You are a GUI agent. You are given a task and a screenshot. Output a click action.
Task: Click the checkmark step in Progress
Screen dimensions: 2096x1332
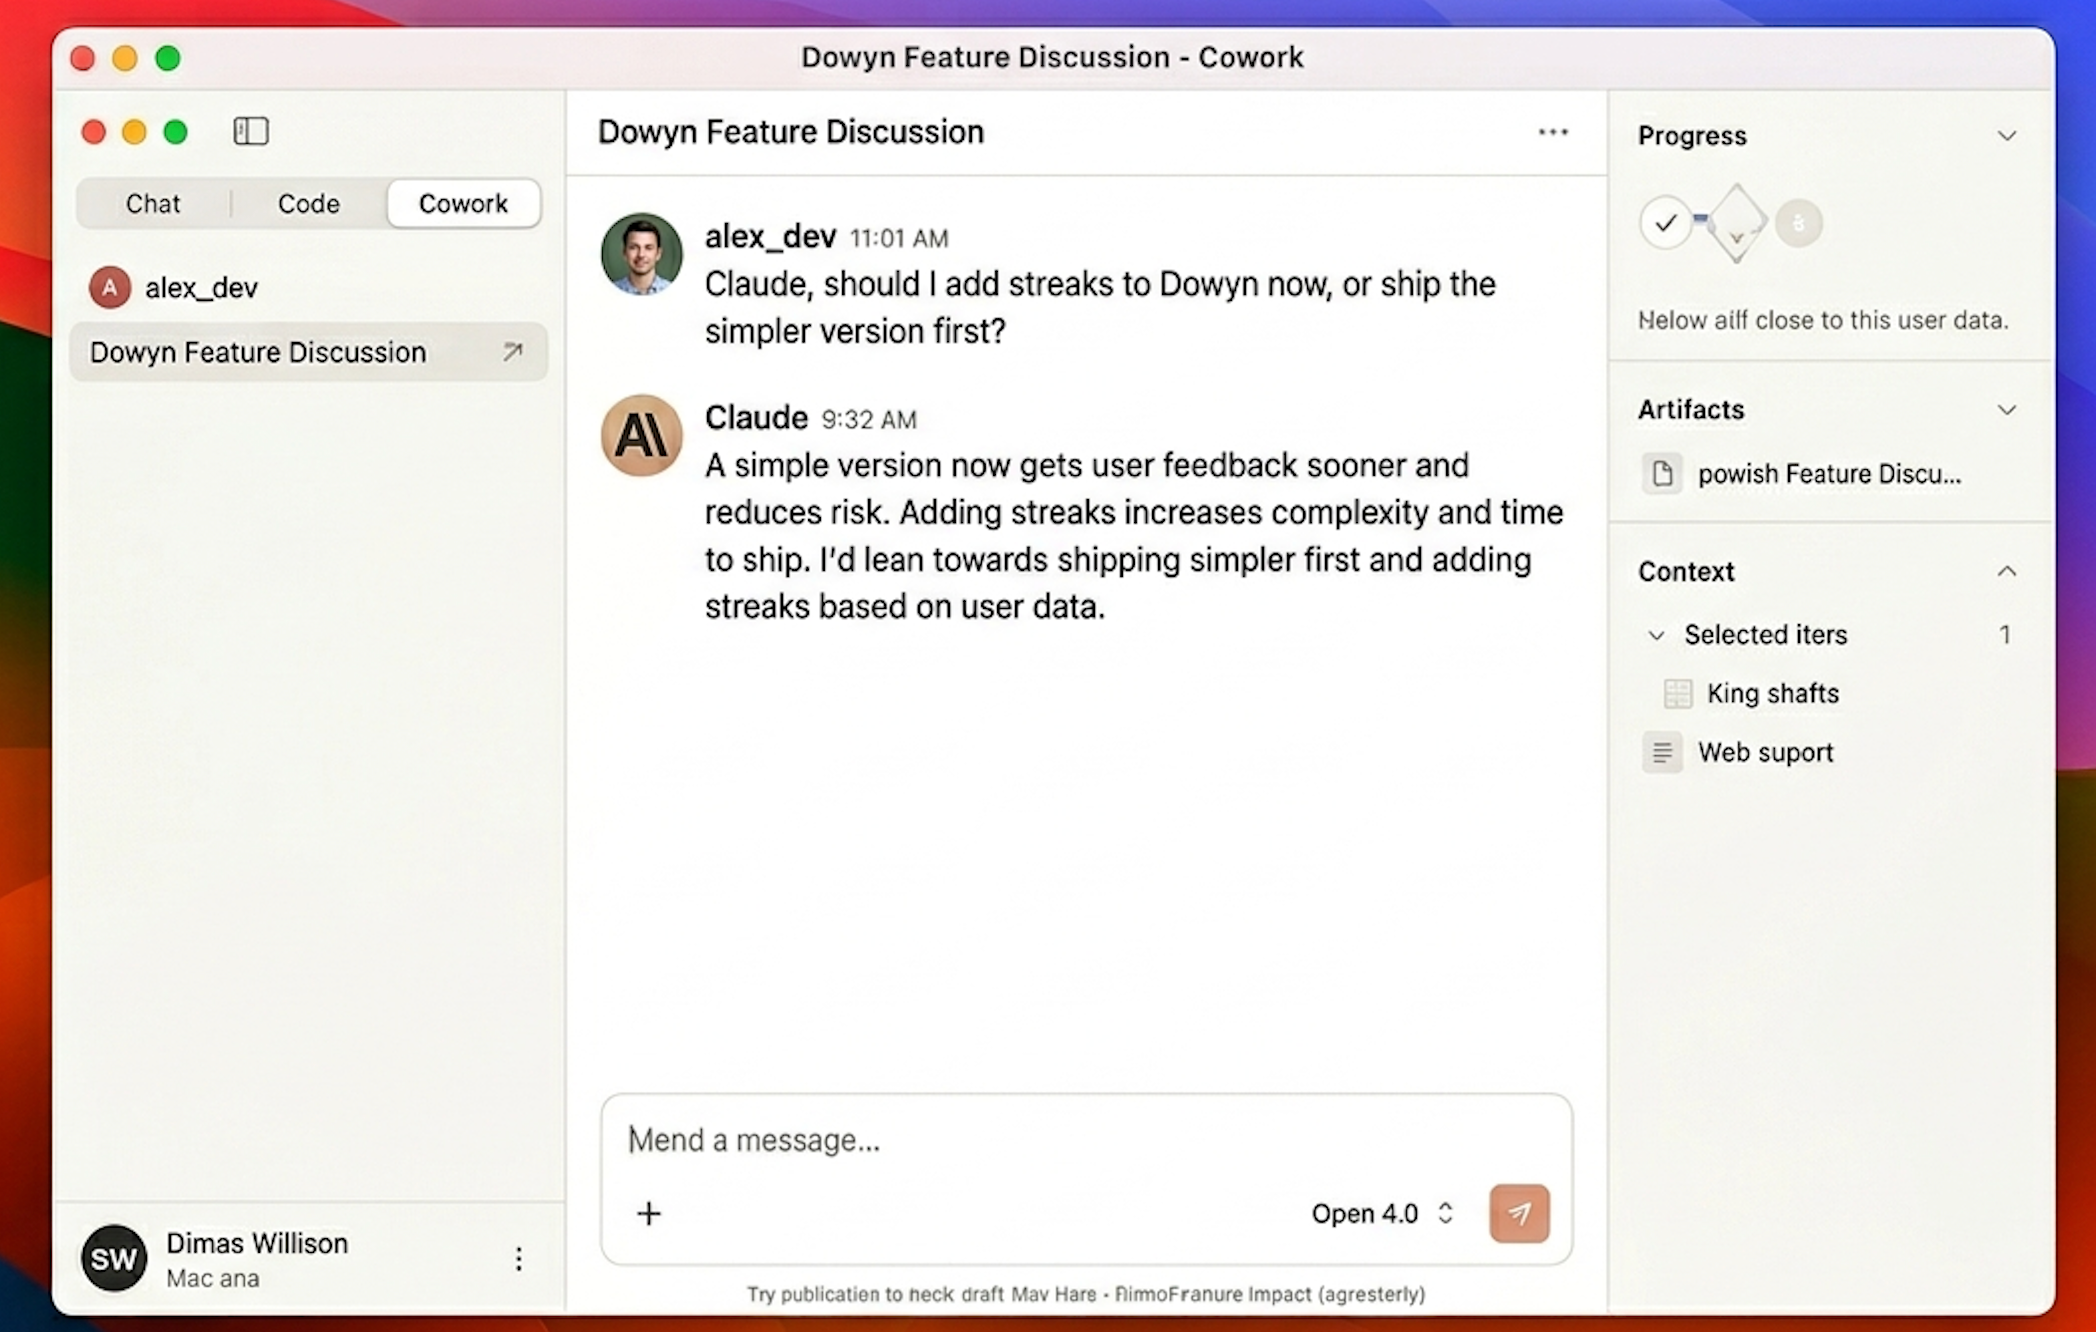1665,223
